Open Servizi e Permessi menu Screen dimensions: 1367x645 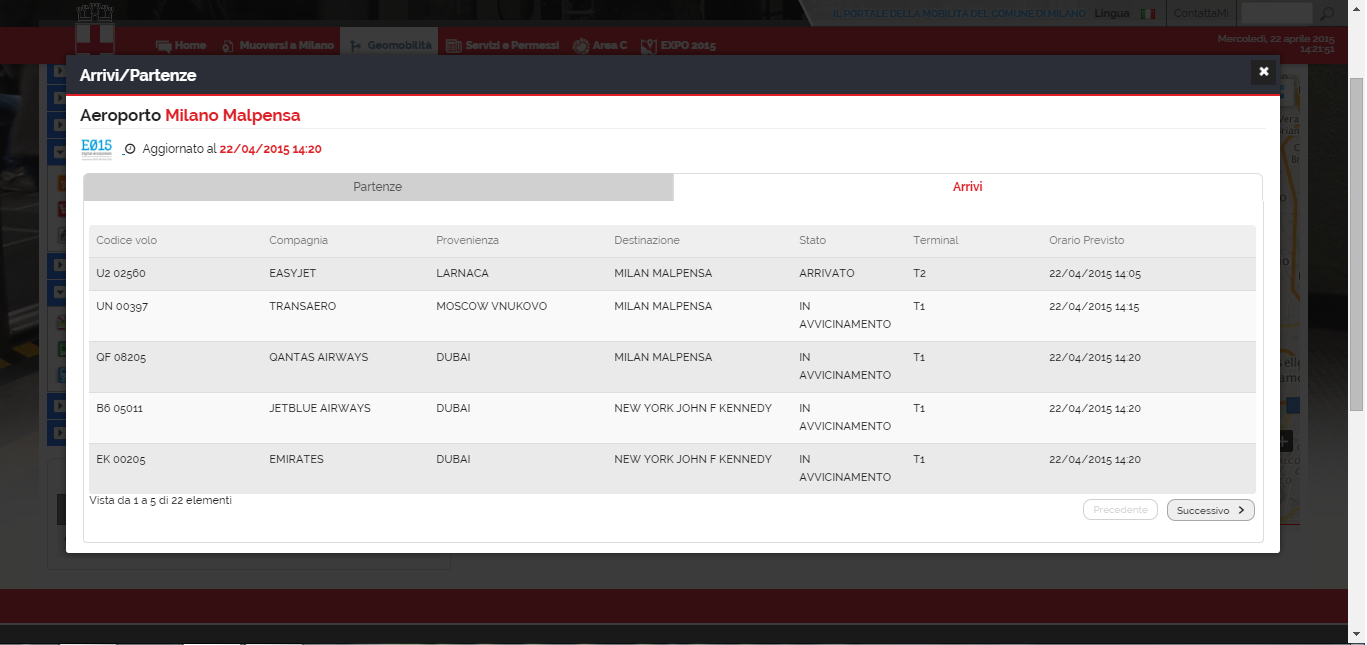tap(502, 46)
